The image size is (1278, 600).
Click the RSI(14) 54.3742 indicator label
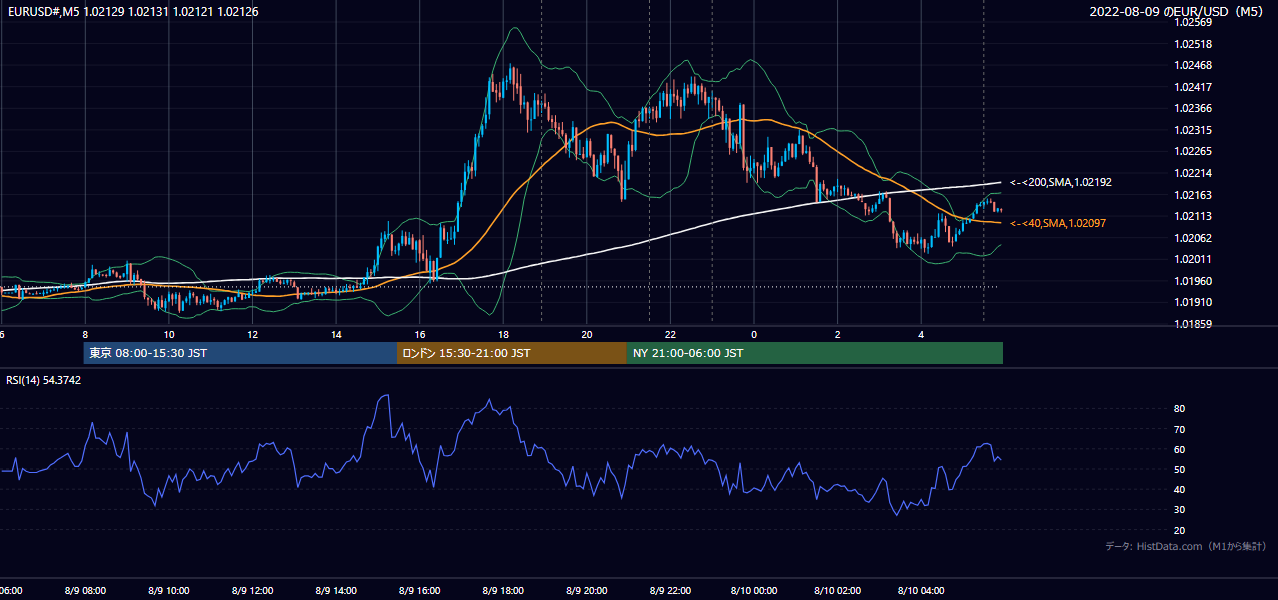click(x=44, y=380)
